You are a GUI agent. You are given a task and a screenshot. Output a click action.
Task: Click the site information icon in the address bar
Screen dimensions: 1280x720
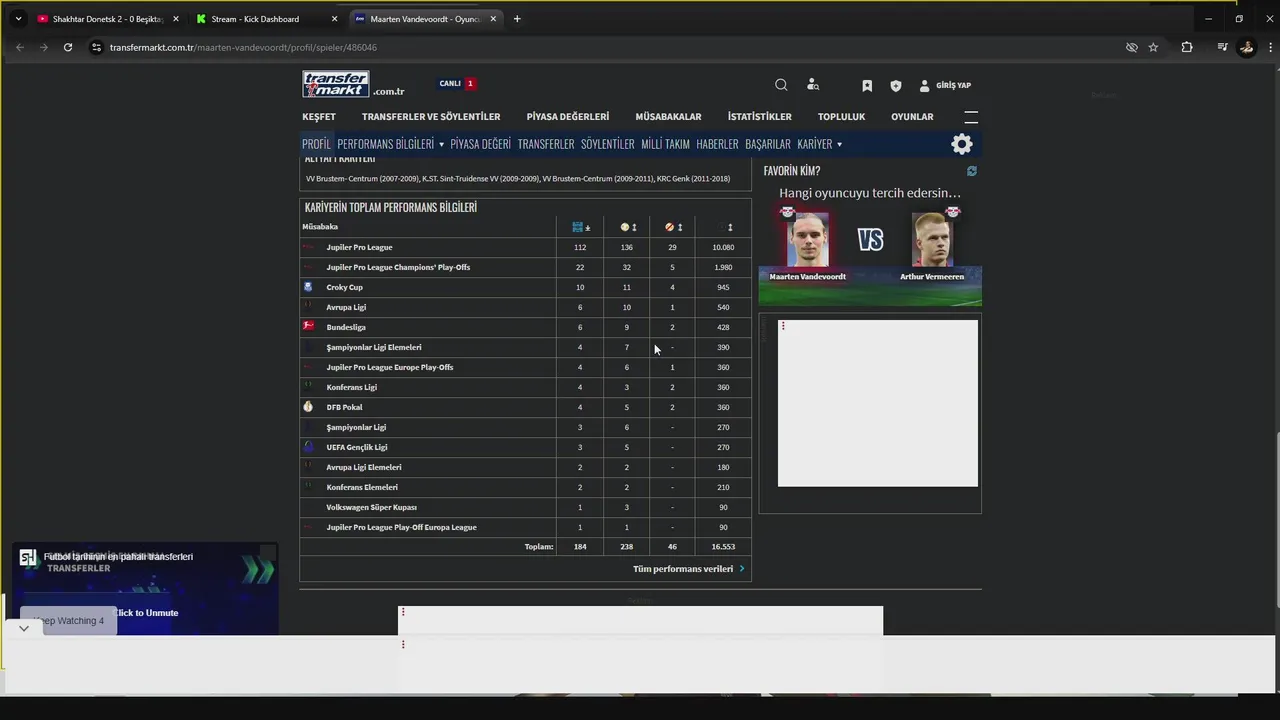click(96, 47)
